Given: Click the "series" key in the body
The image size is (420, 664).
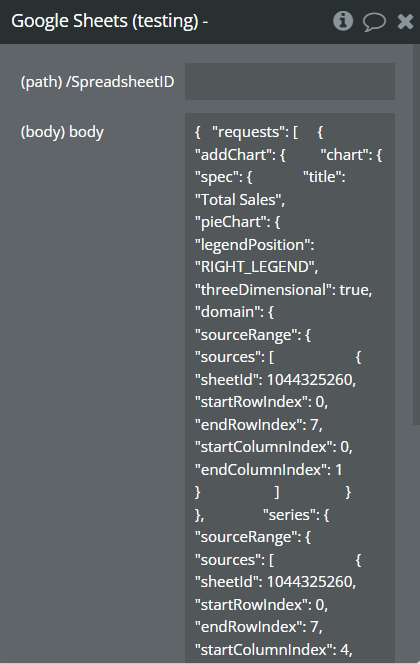Looking at the screenshot, I should coord(291,515).
